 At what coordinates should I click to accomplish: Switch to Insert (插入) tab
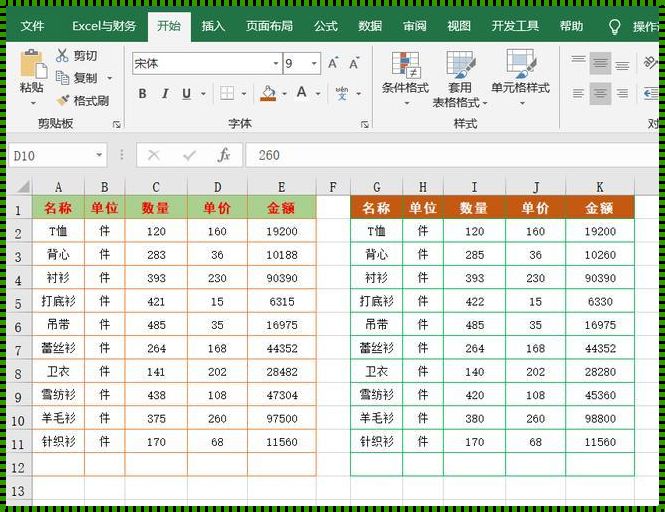pyautogui.click(x=213, y=26)
